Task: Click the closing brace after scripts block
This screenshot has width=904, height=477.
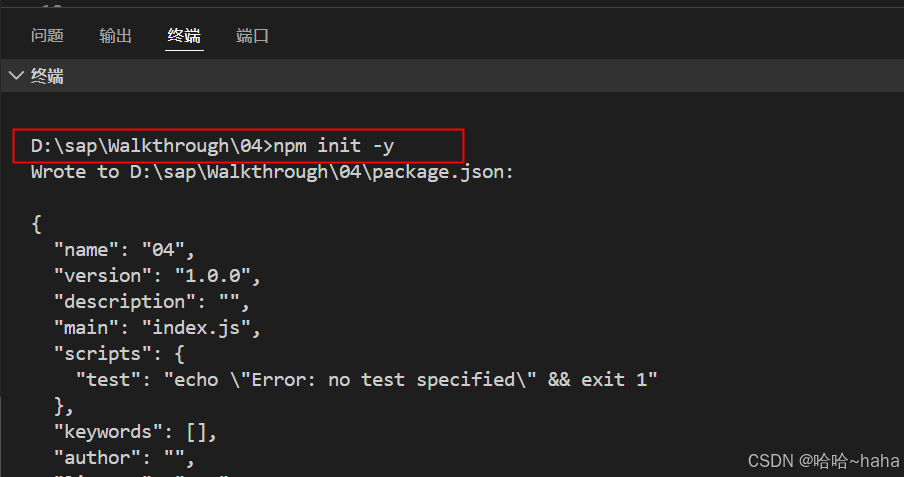Action: [x=63, y=406]
